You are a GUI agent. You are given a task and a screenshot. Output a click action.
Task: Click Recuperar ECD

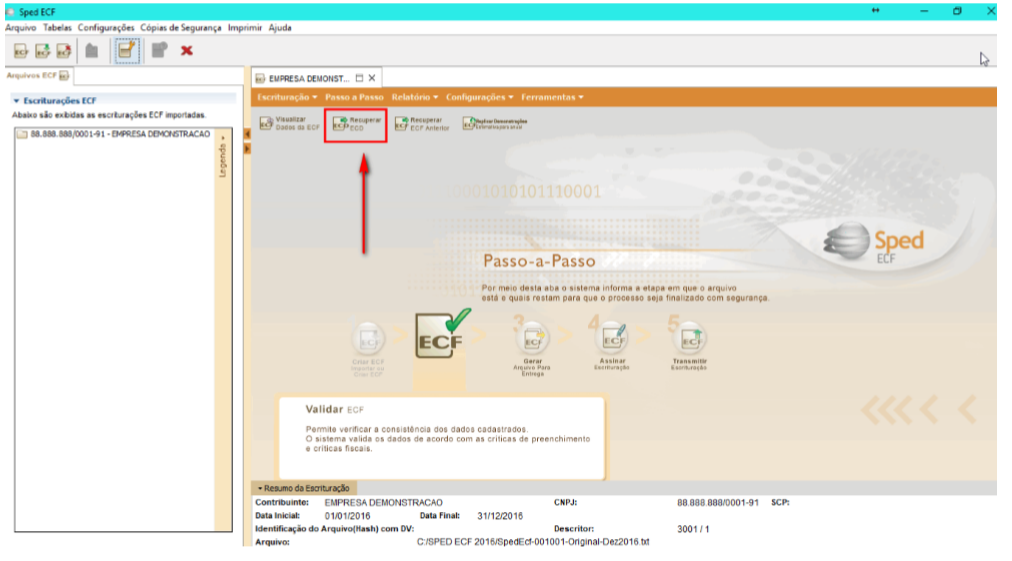point(357,124)
